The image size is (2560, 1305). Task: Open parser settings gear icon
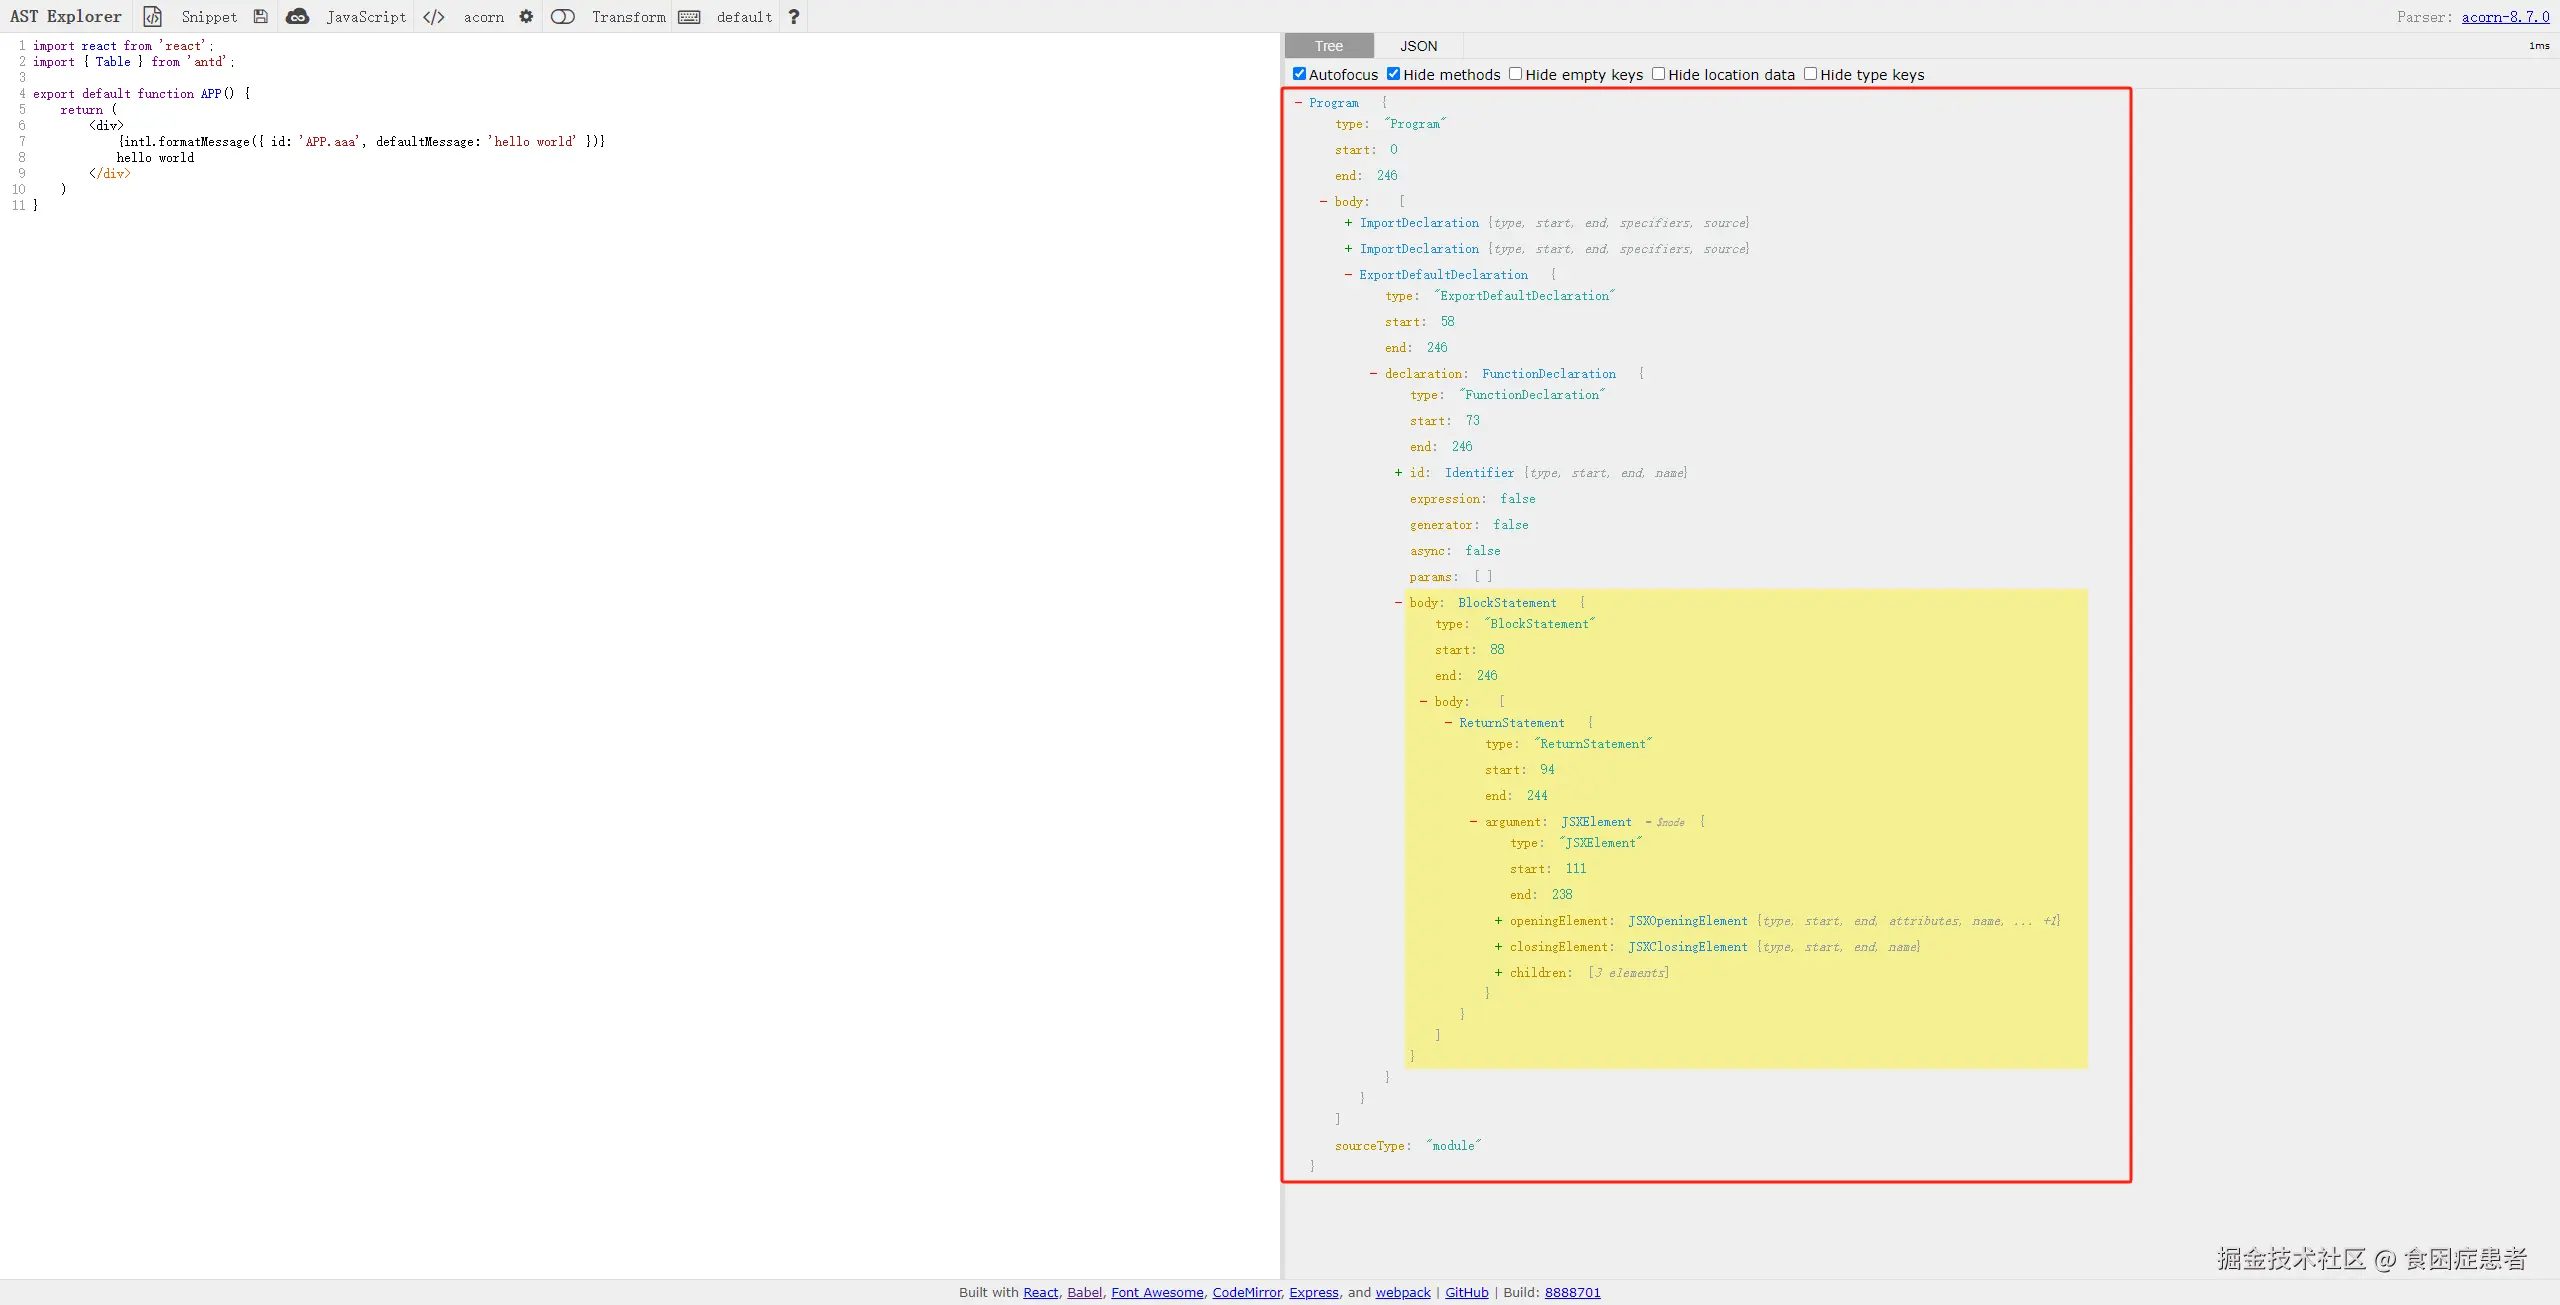click(x=526, y=16)
